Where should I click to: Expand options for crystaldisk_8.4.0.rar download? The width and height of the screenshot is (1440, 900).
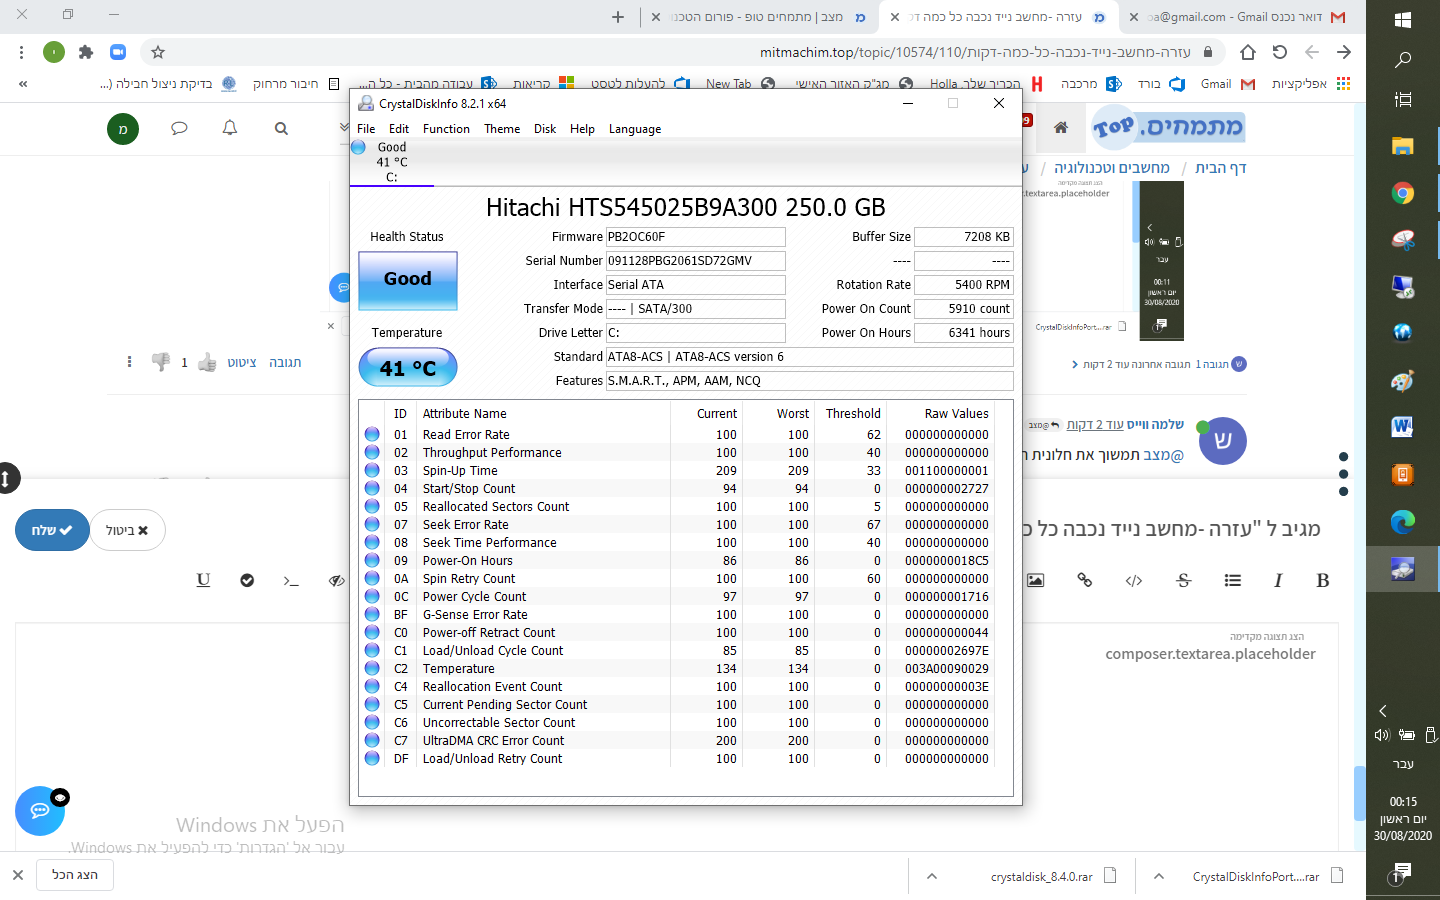click(932, 876)
